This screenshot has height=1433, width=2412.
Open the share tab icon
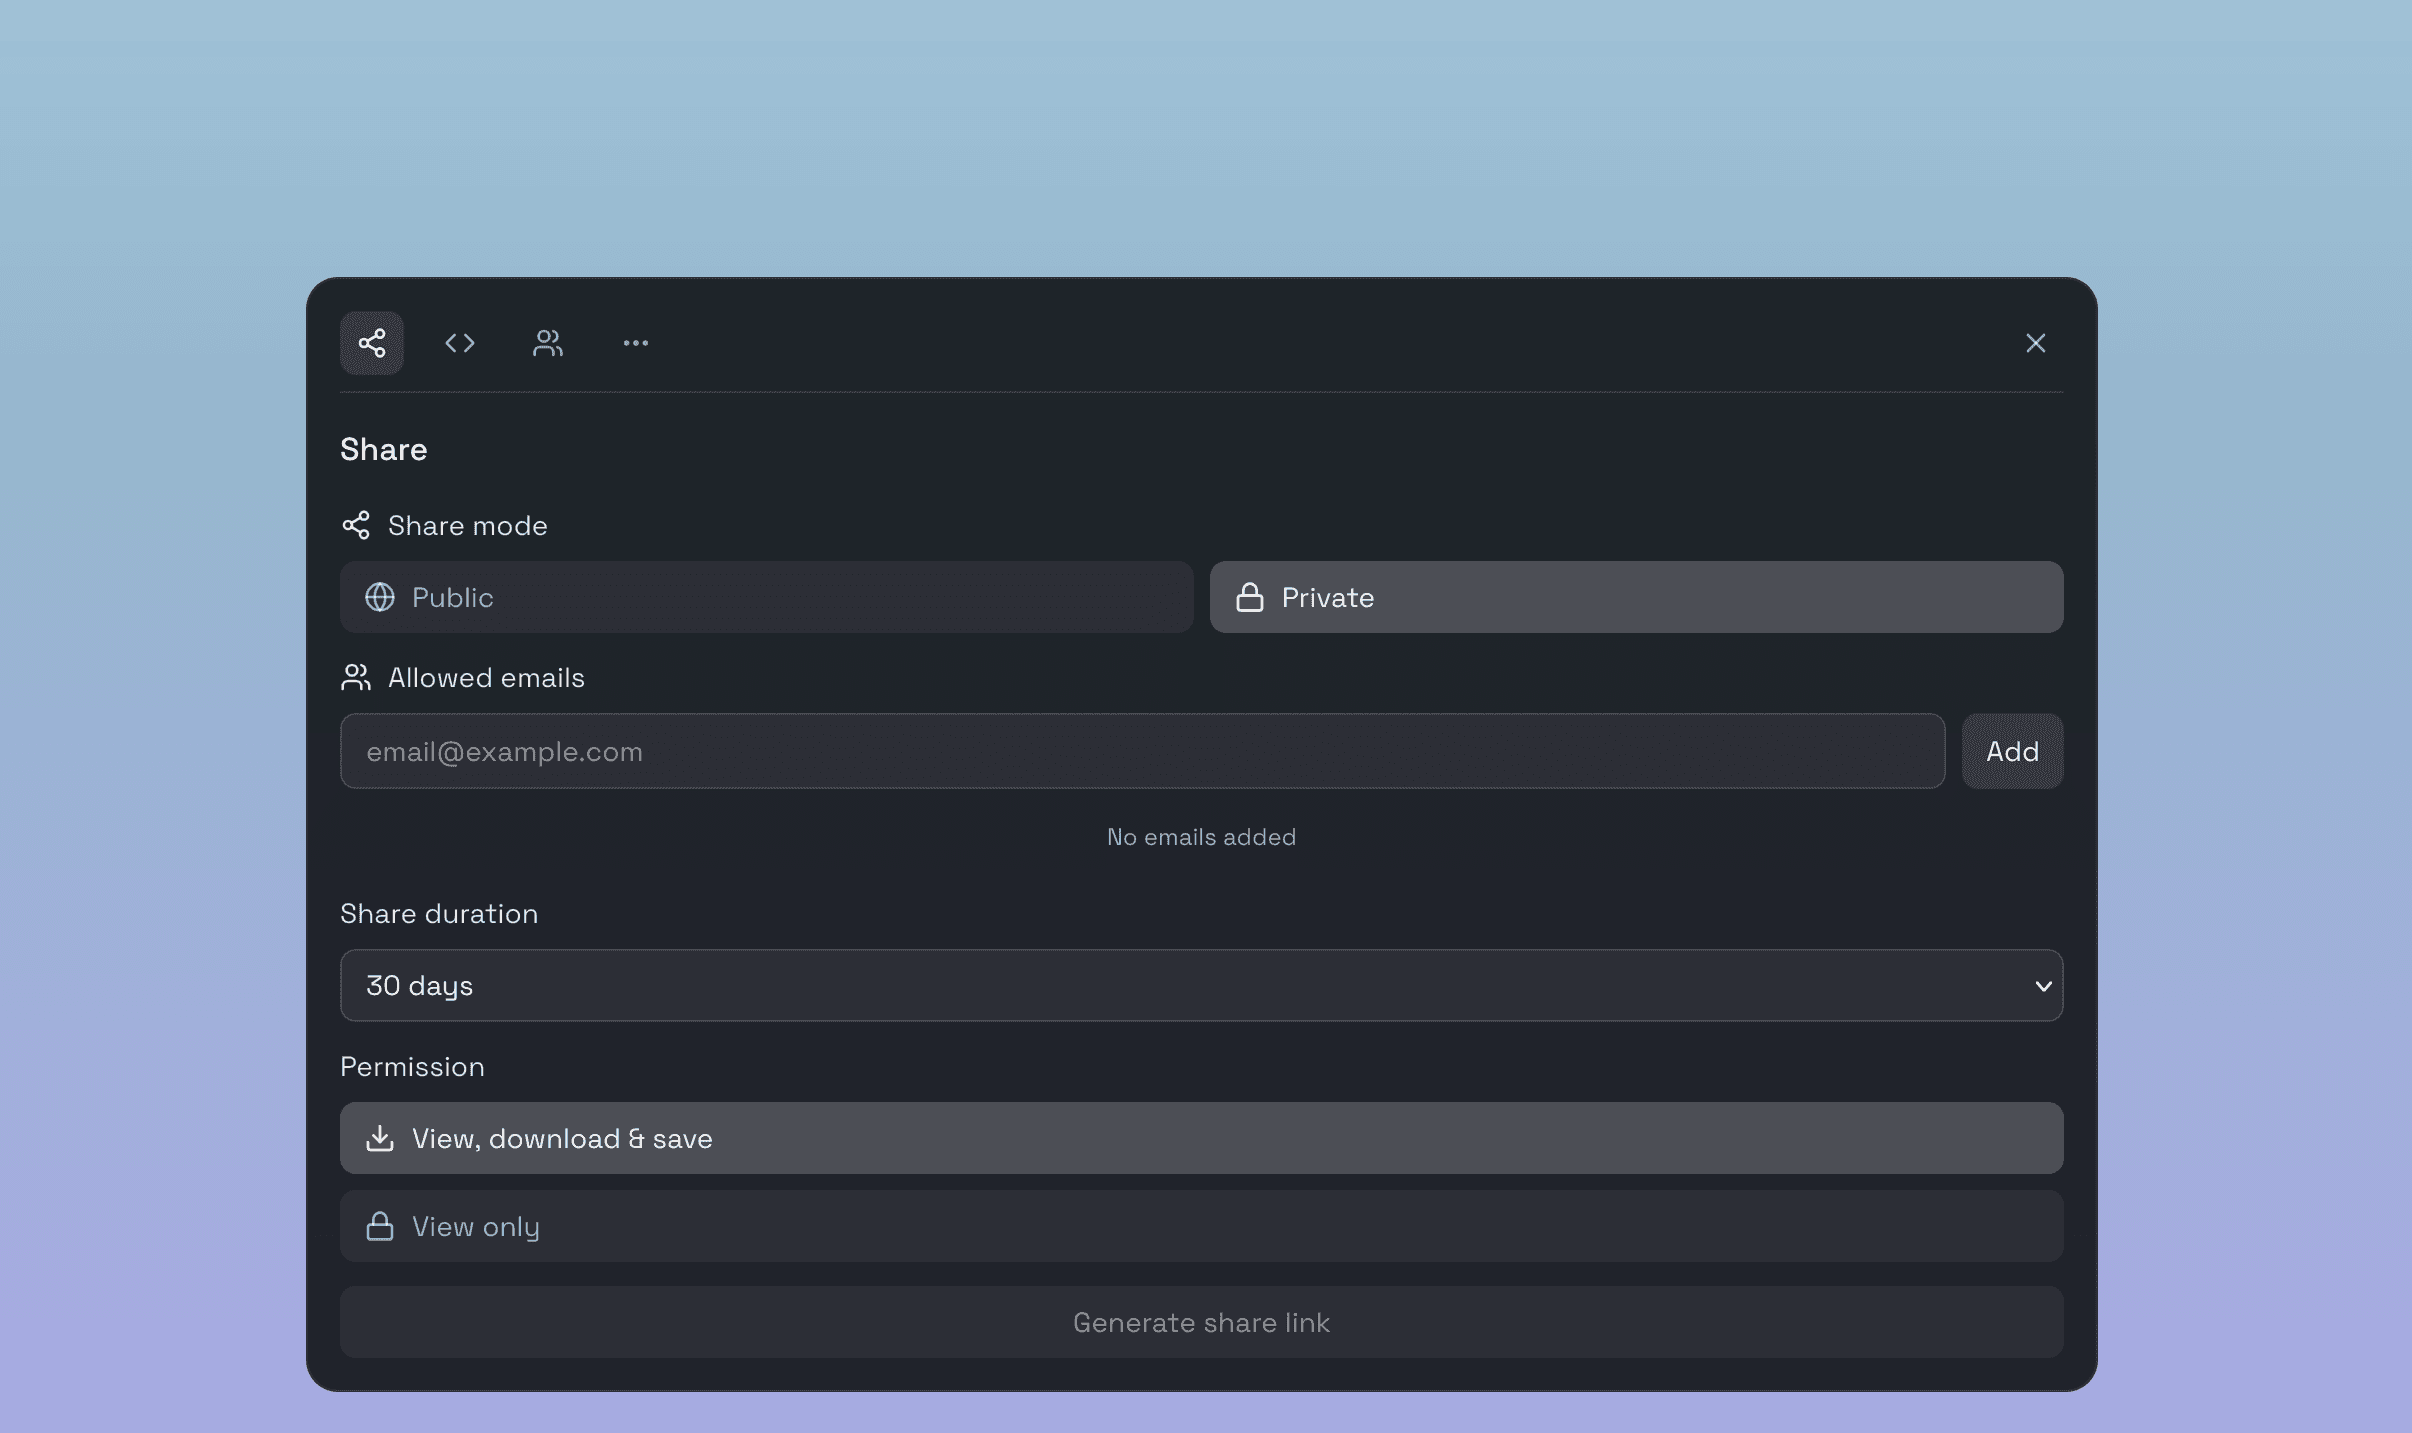pyautogui.click(x=372, y=343)
